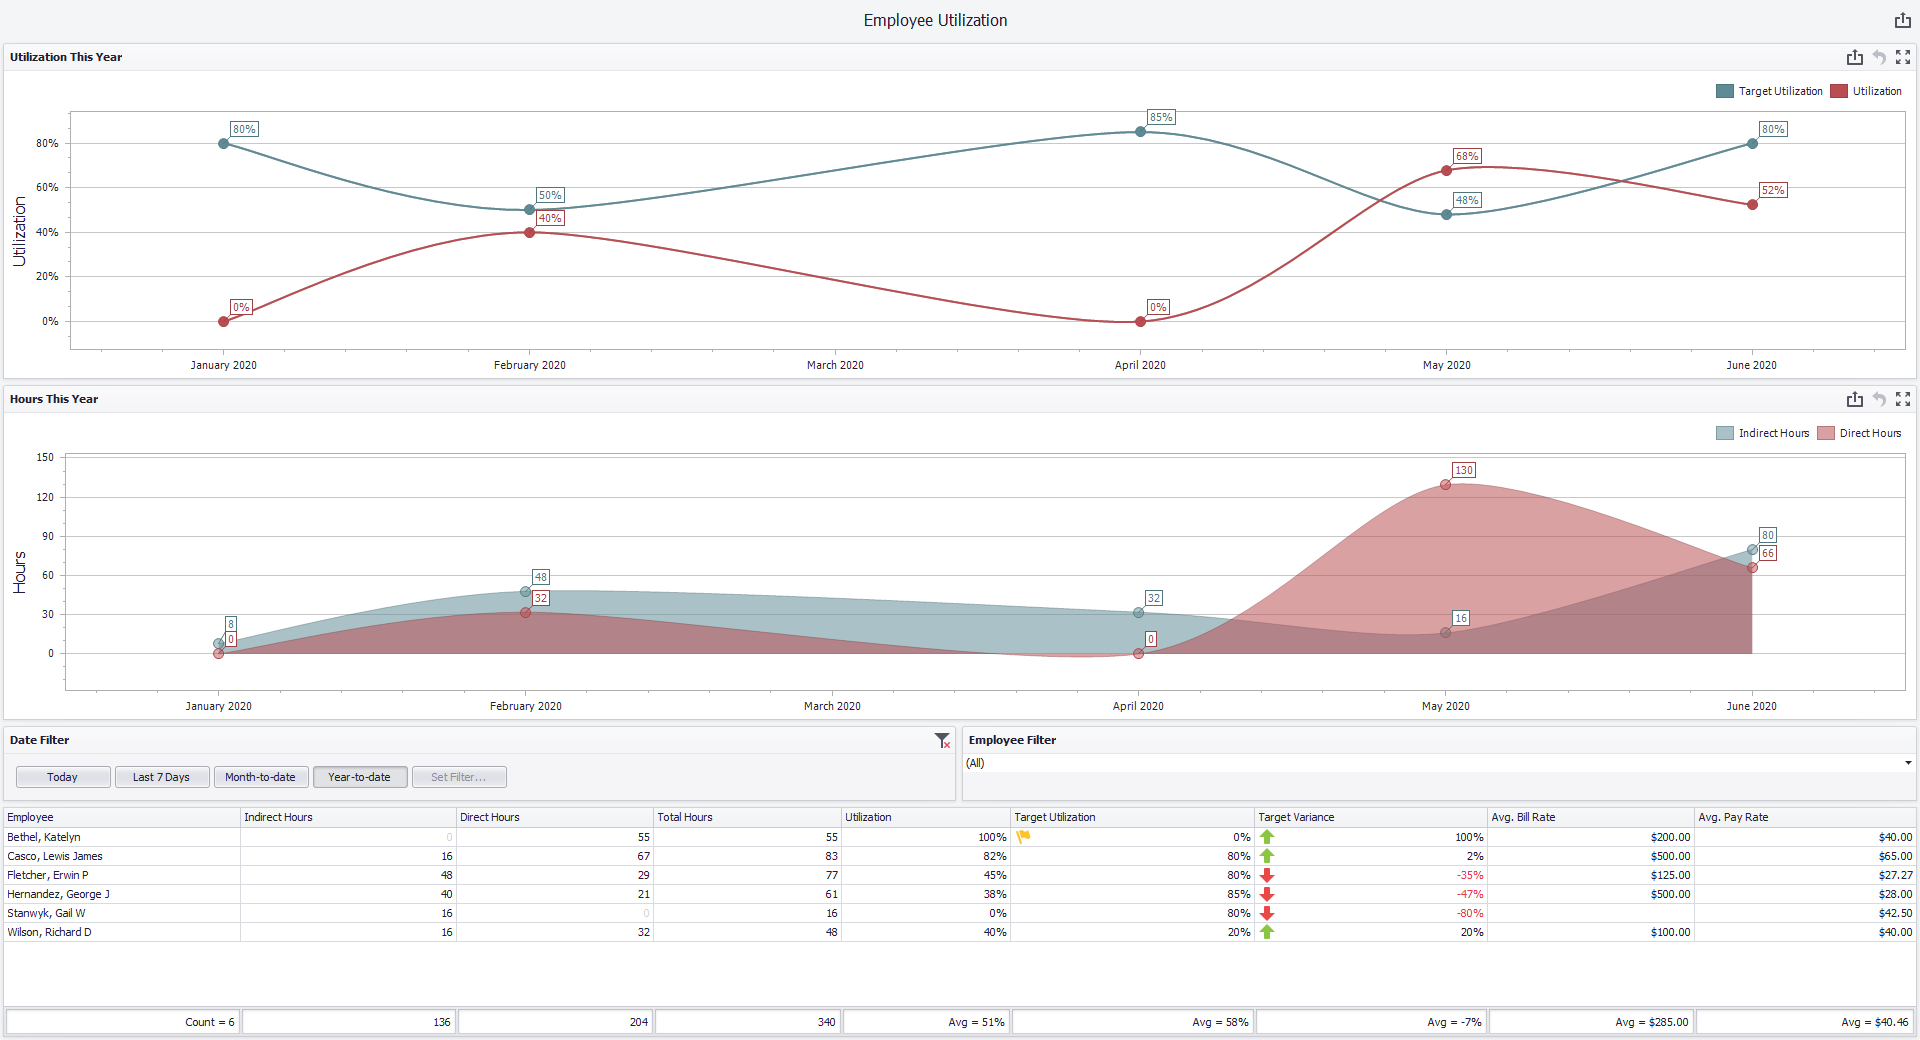This screenshot has width=1920, height=1040.
Task: Filter dates to Last 7 Days
Action: point(162,777)
